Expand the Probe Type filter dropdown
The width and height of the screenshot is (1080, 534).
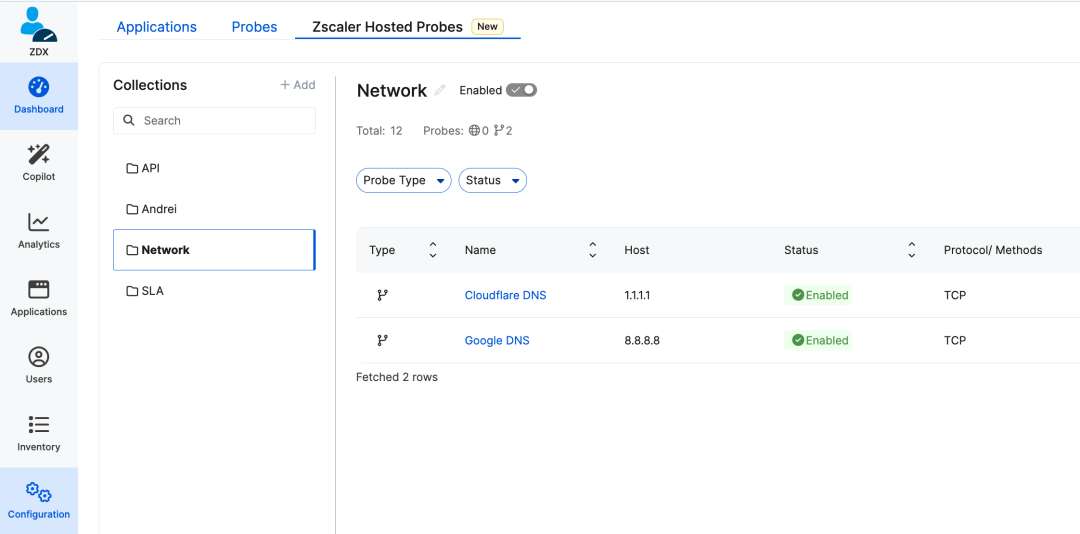point(404,181)
